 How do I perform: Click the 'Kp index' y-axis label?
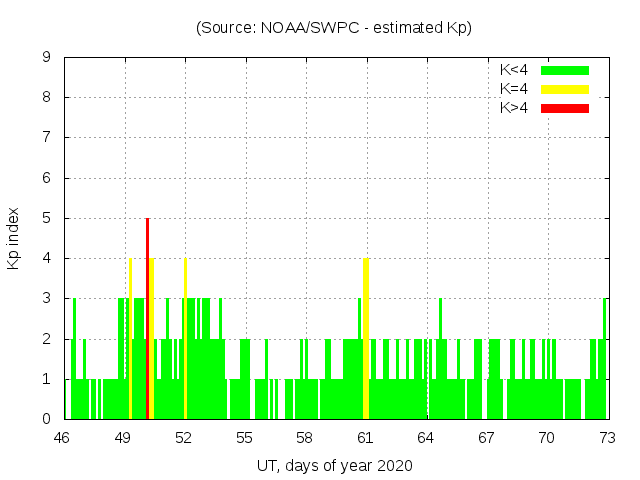(14, 238)
